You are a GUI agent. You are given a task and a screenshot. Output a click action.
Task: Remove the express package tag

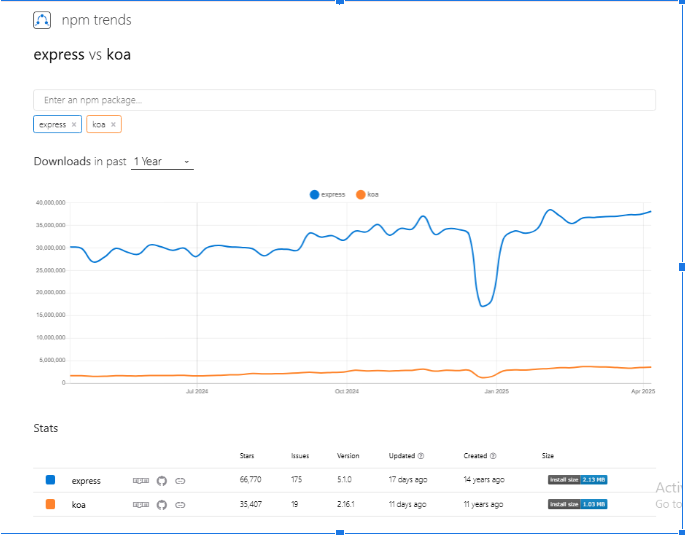pyautogui.click(x=74, y=125)
